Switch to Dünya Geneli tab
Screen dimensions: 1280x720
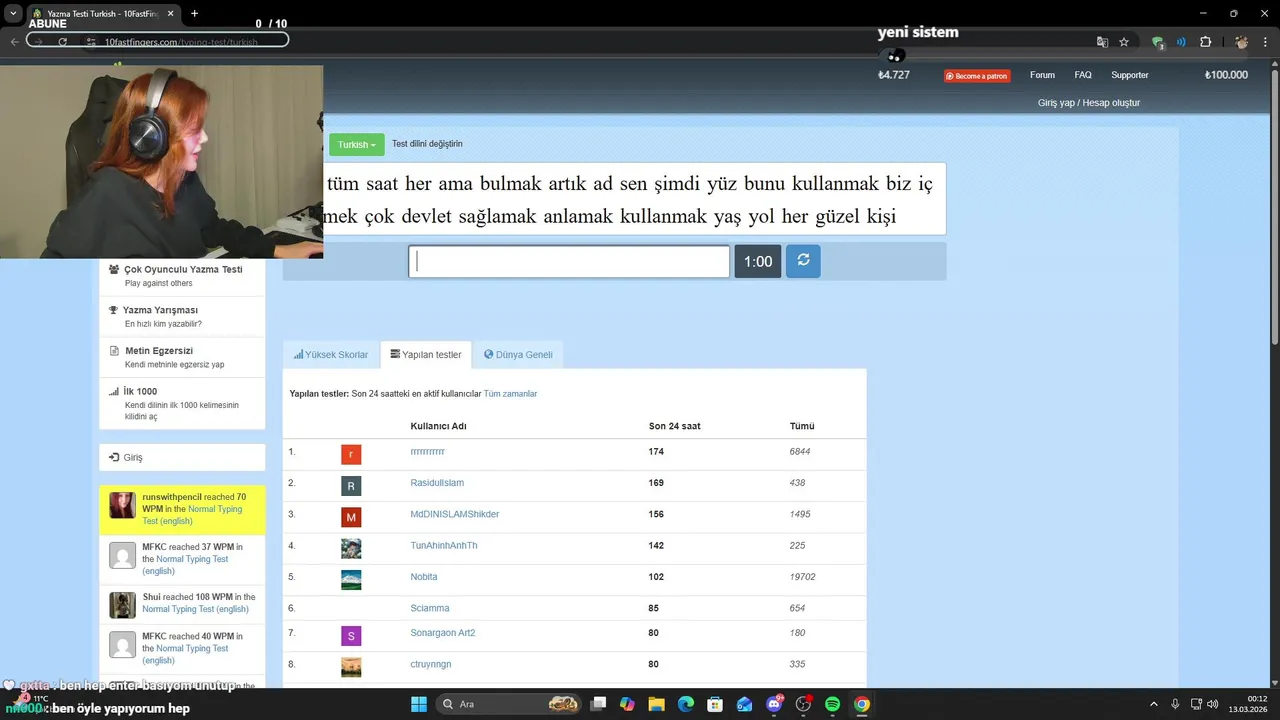coord(518,355)
